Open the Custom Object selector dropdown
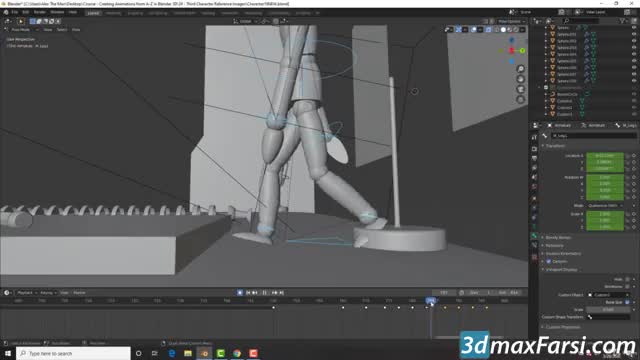 tap(608, 295)
